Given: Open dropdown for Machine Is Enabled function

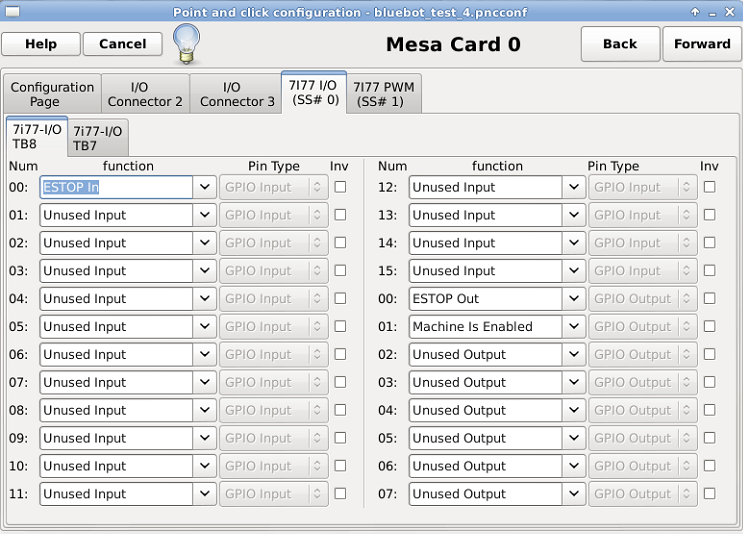Looking at the screenshot, I should 574,326.
